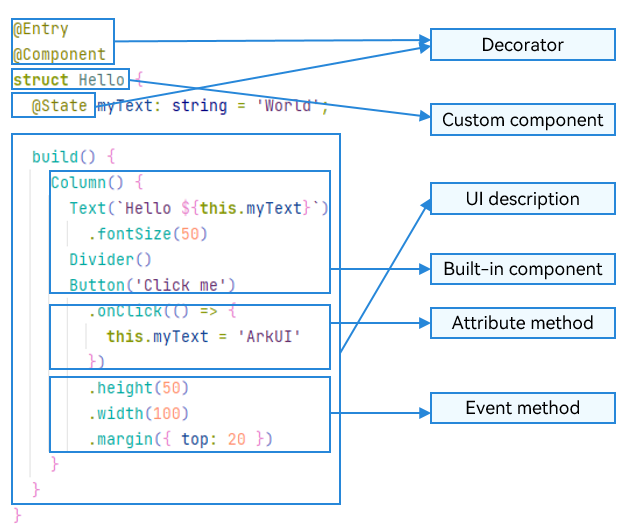Select the Custom component label box
625x530 pixels.
point(522,120)
